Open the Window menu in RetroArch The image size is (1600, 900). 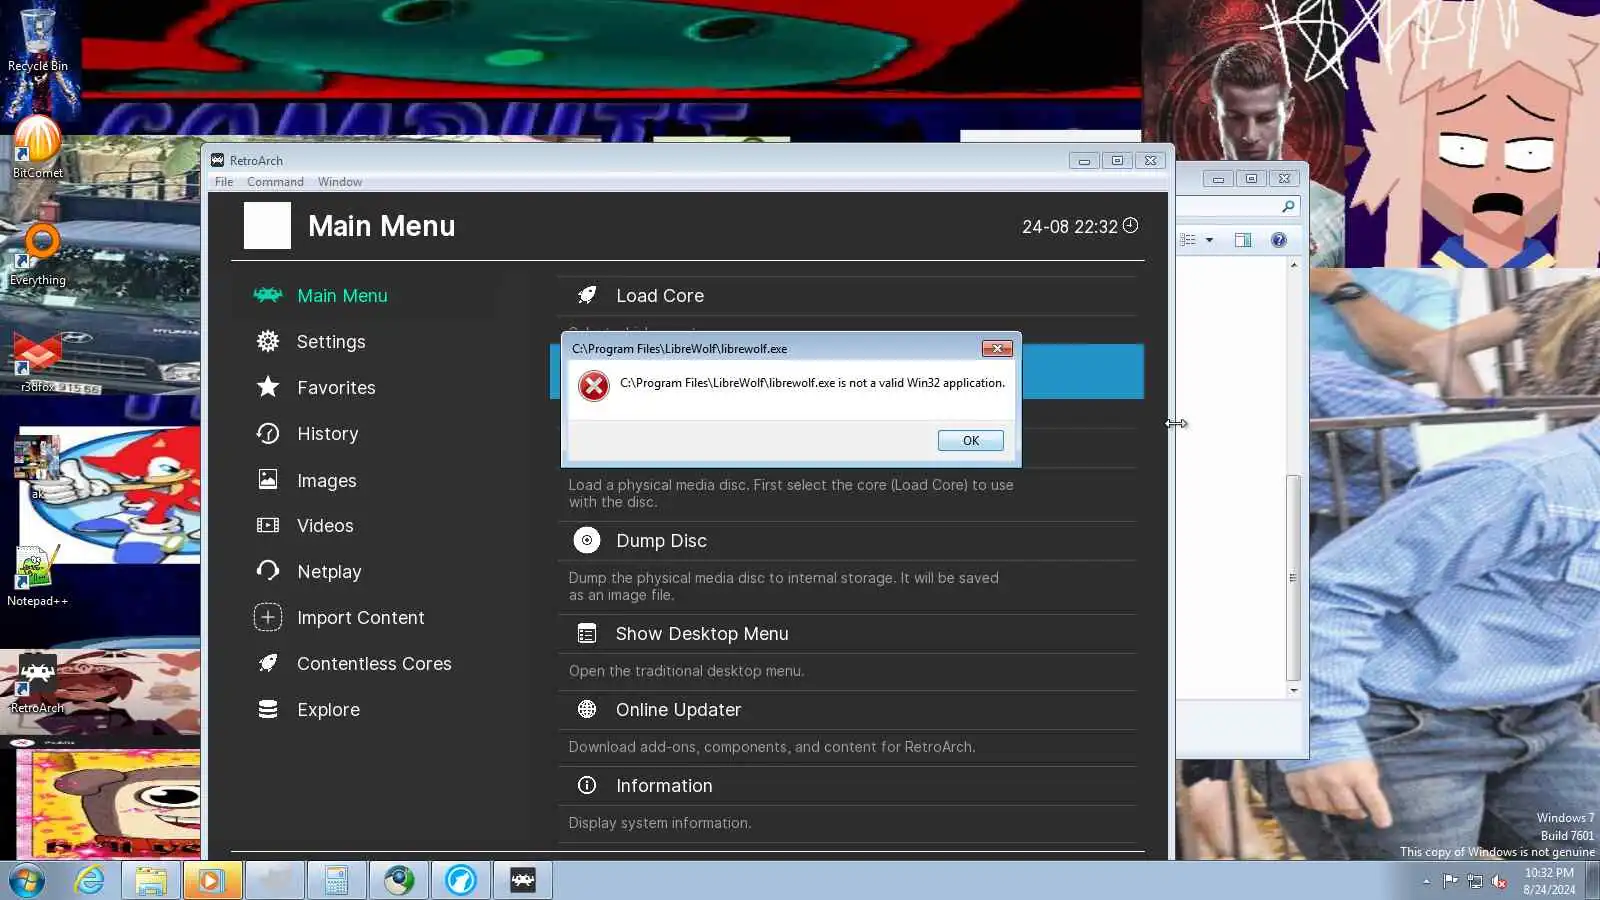tap(340, 182)
